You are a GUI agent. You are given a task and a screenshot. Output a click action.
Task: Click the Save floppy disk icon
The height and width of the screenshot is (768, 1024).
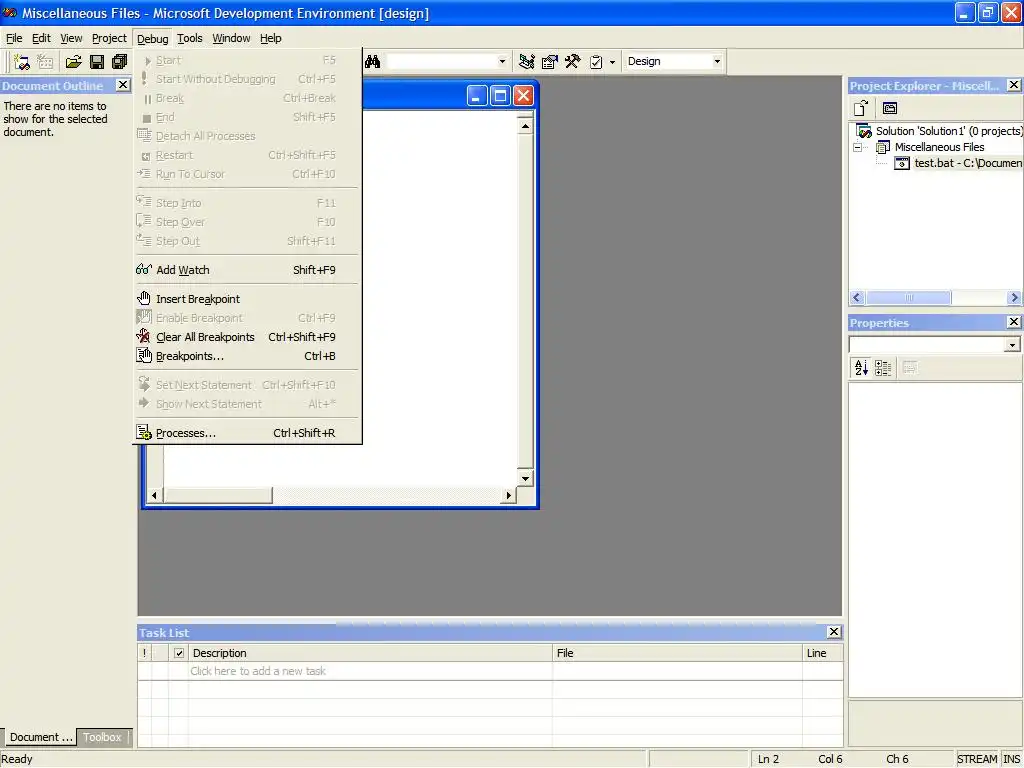(x=97, y=61)
